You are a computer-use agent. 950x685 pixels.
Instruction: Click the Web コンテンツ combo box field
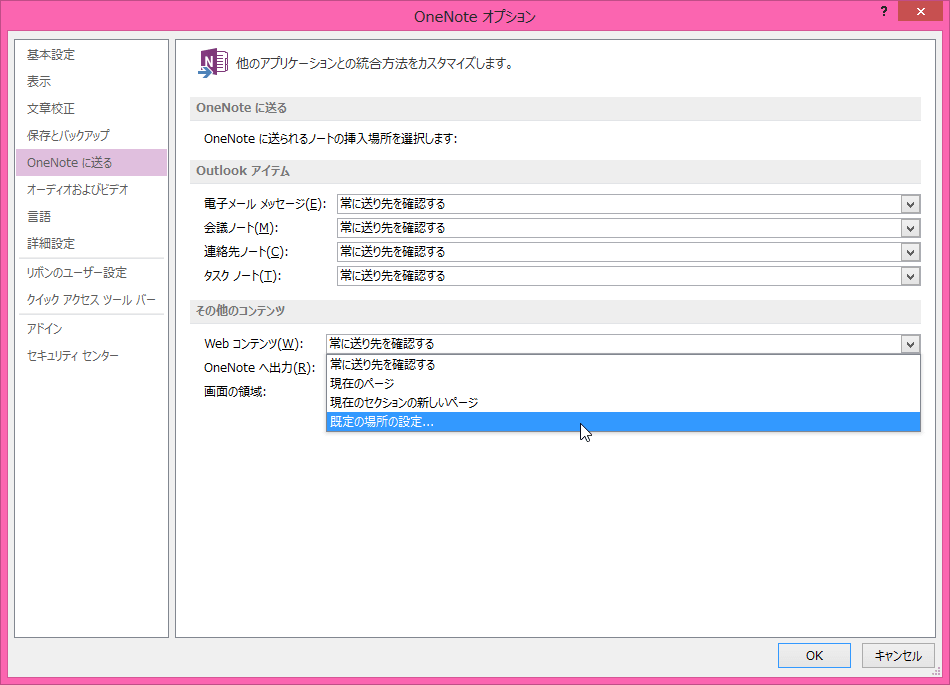[x=623, y=344]
